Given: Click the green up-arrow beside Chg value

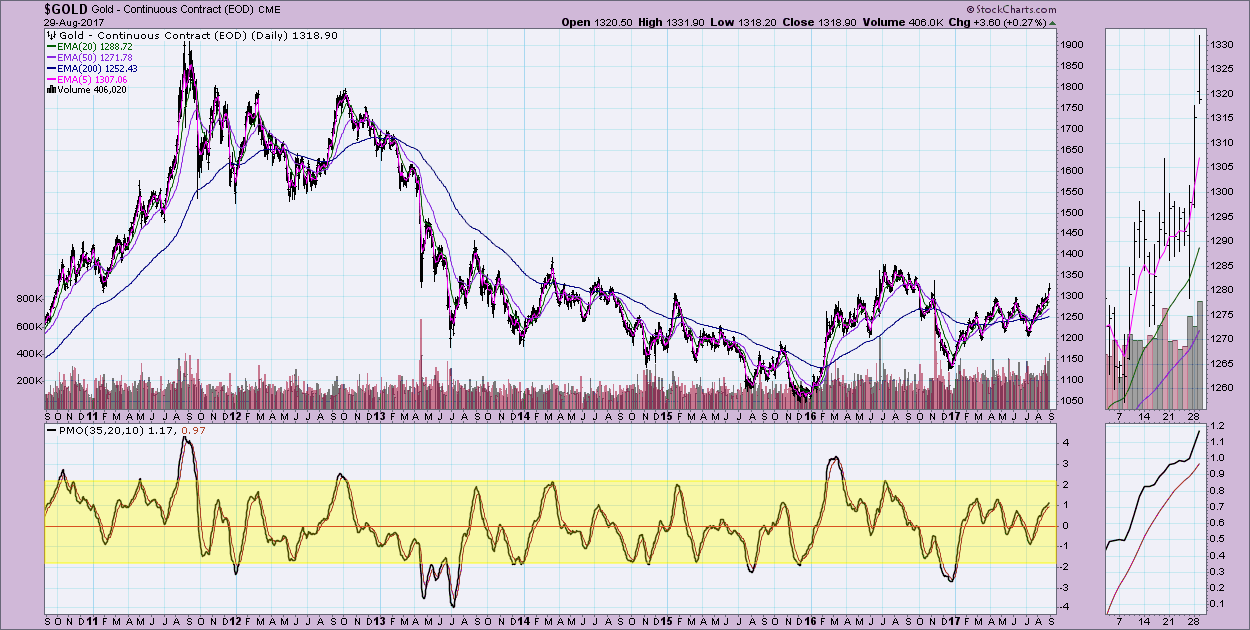Looking at the screenshot, I should coord(1054,21).
